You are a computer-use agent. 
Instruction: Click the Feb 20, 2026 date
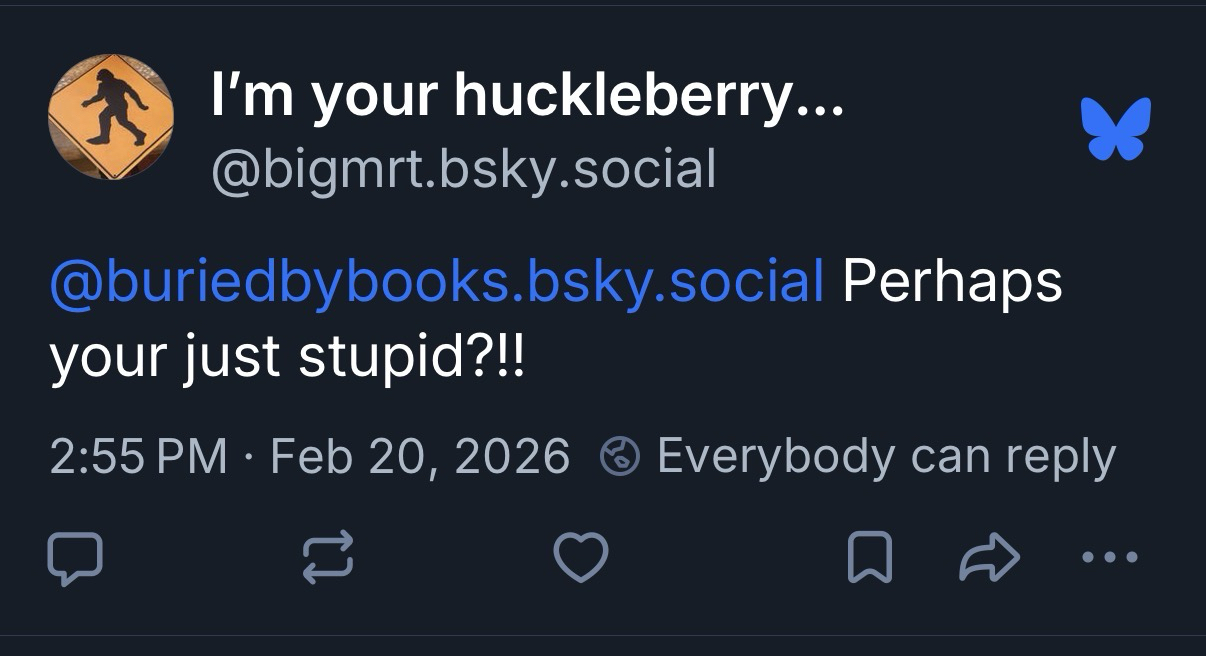coord(420,458)
